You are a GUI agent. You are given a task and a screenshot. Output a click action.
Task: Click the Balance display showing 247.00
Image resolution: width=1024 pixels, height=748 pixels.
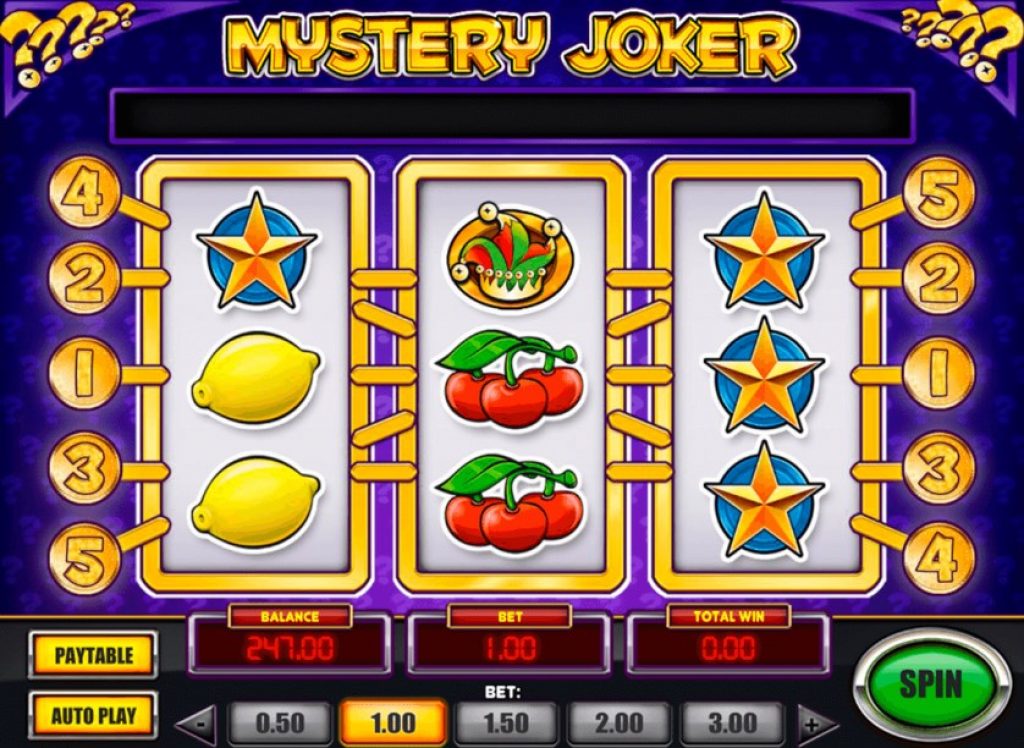pos(290,647)
